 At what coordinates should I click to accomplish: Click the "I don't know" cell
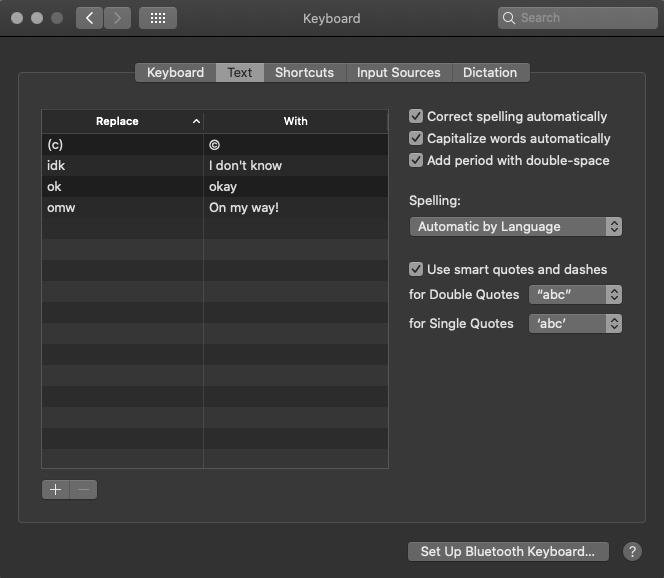click(296, 166)
